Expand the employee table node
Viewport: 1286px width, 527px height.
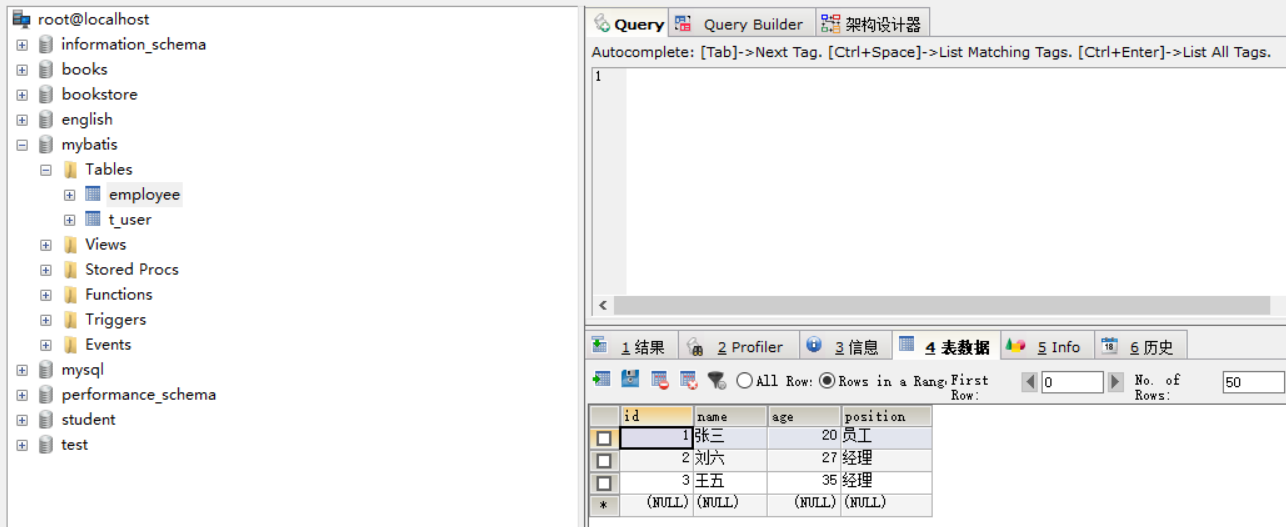coord(69,195)
